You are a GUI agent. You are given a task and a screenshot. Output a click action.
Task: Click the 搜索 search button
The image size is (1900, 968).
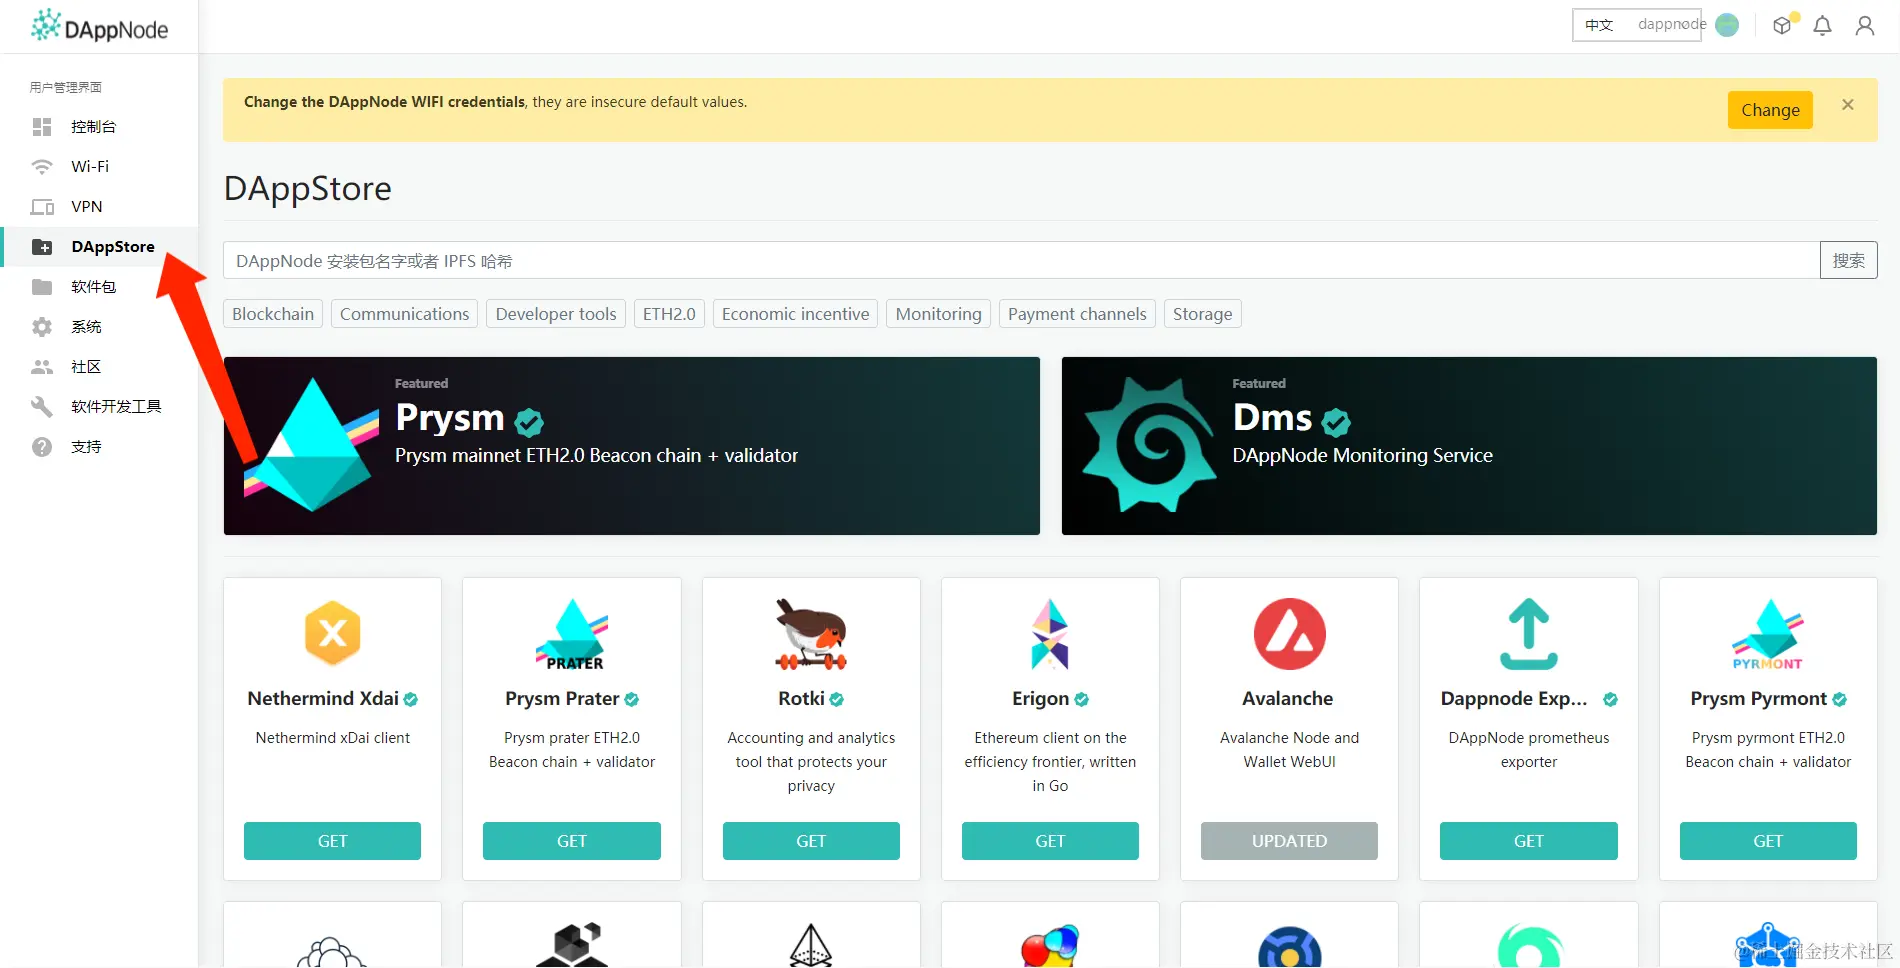pos(1848,261)
